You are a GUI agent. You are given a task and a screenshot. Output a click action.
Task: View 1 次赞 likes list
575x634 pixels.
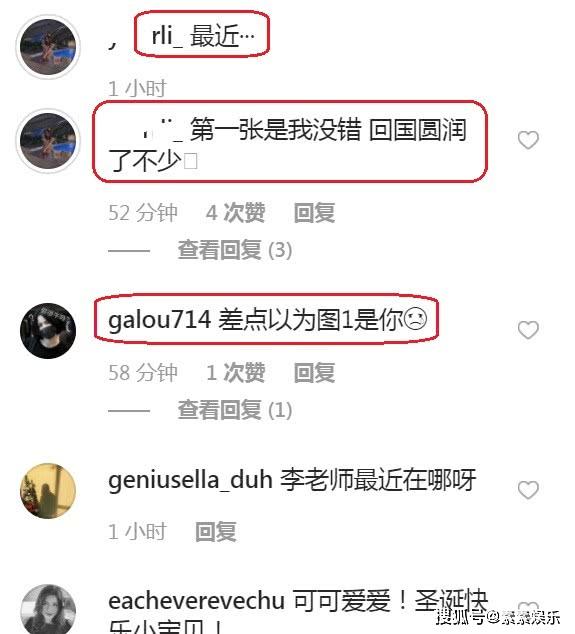click(235, 372)
